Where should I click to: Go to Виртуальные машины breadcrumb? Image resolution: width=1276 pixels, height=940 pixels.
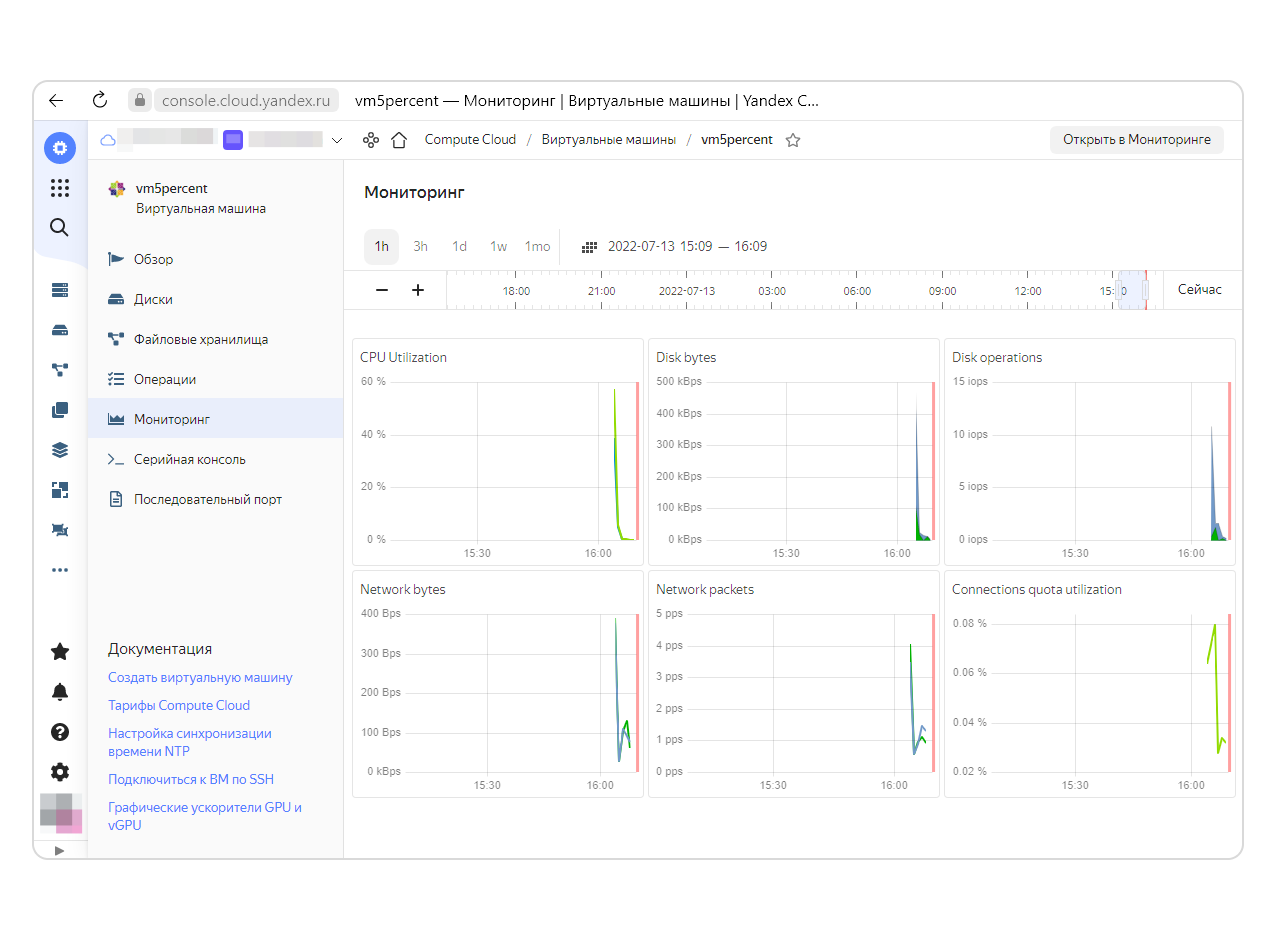coord(609,140)
